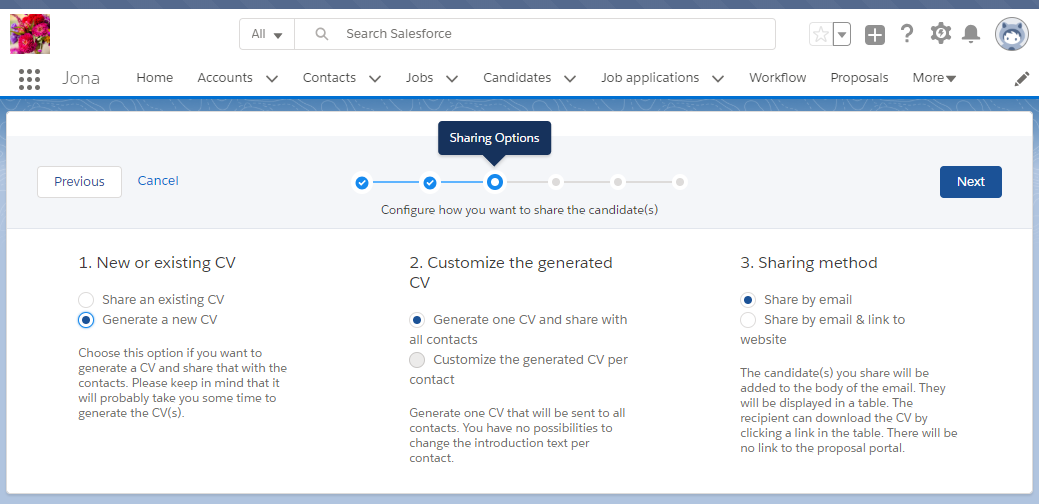Image resolution: width=1039 pixels, height=504 pixels.
Task: Click the Cancel link
Action: [158, 181]
